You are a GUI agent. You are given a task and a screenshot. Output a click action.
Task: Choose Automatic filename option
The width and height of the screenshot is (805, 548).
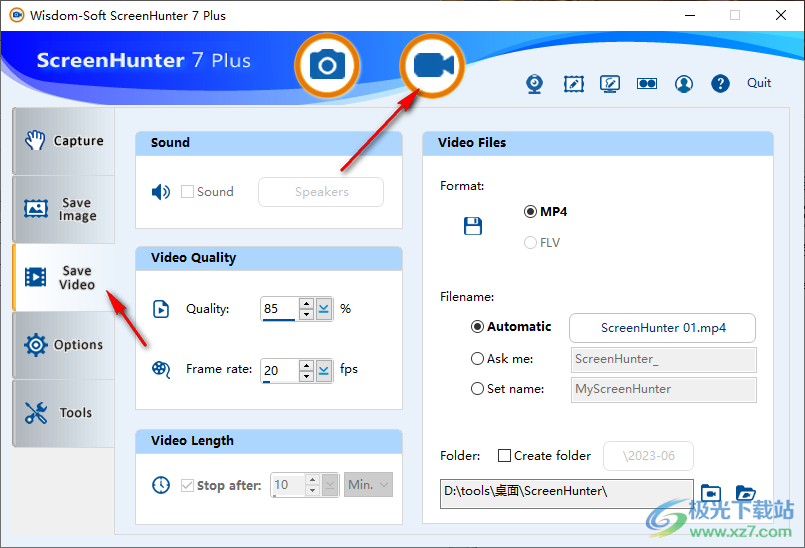pyautogui.click(x=477, y=327)
